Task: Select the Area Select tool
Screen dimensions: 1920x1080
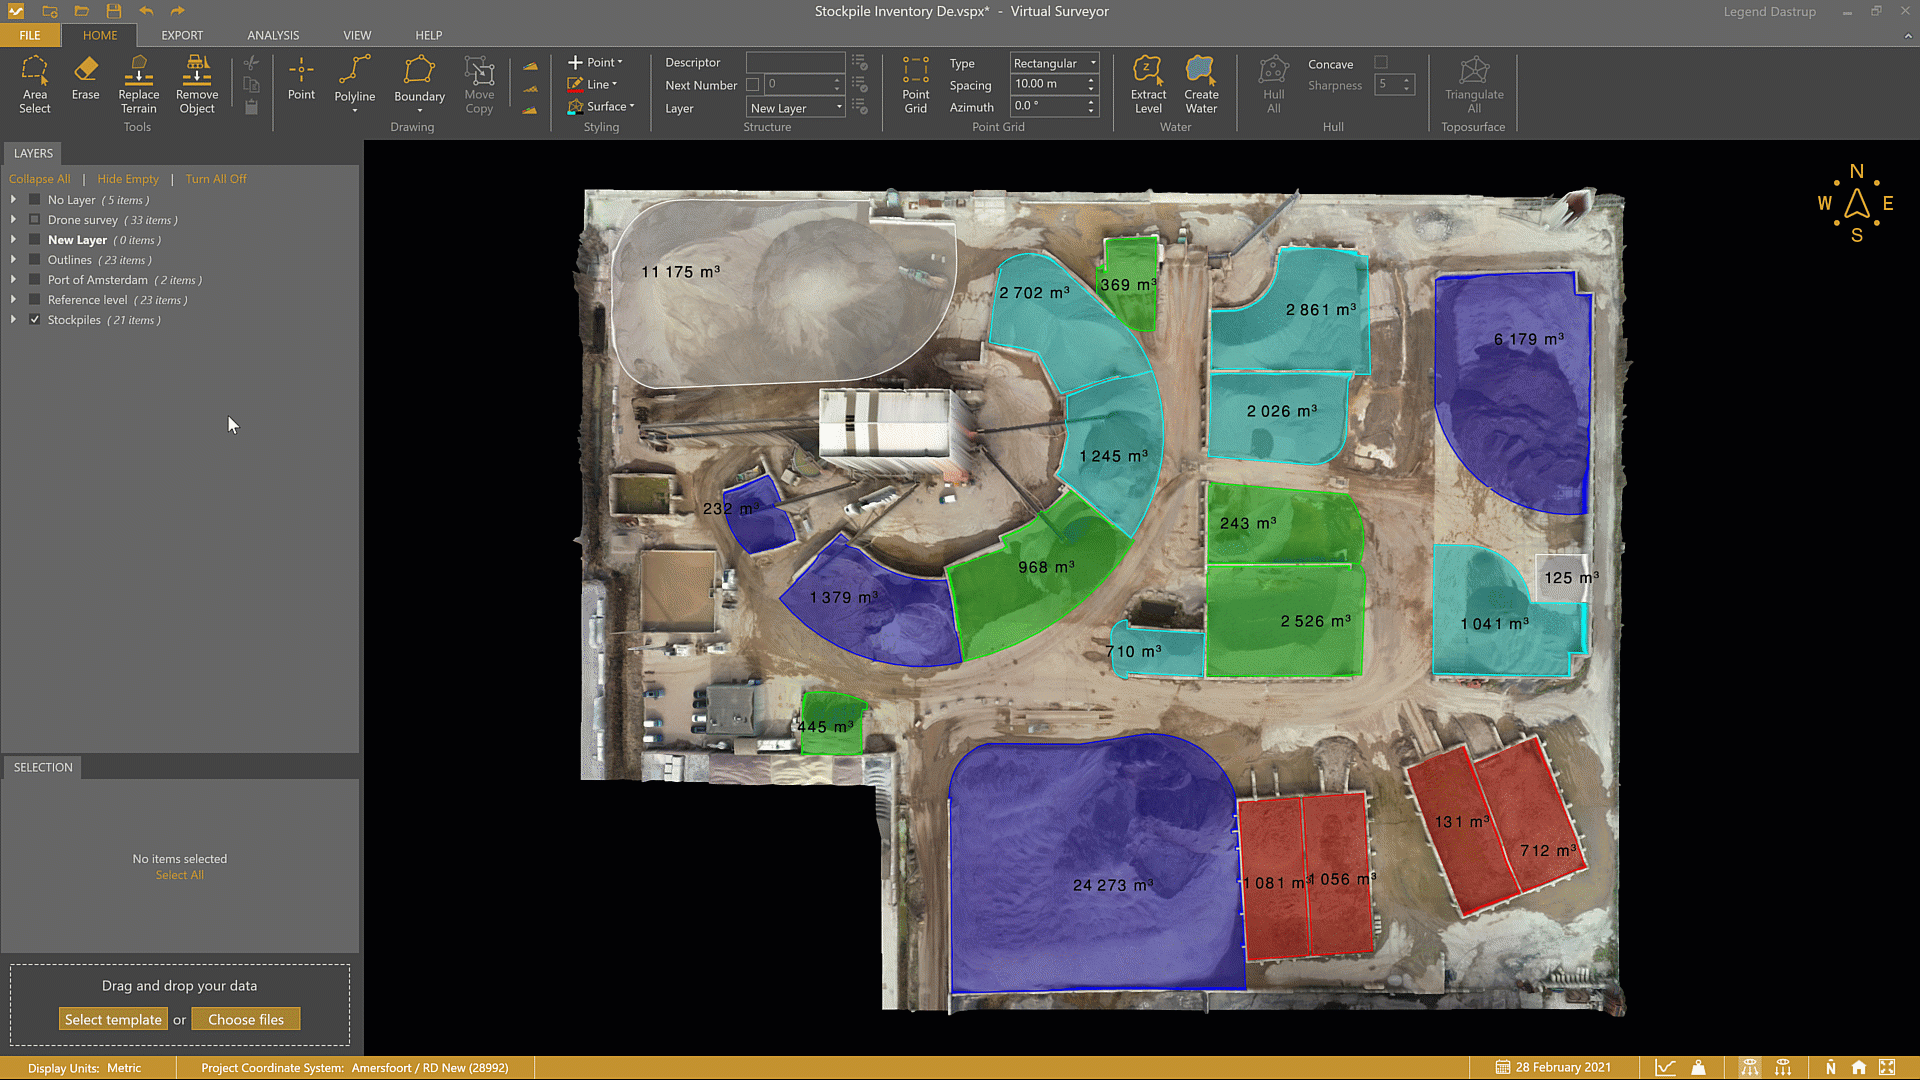Action: [x=34, y=85]
